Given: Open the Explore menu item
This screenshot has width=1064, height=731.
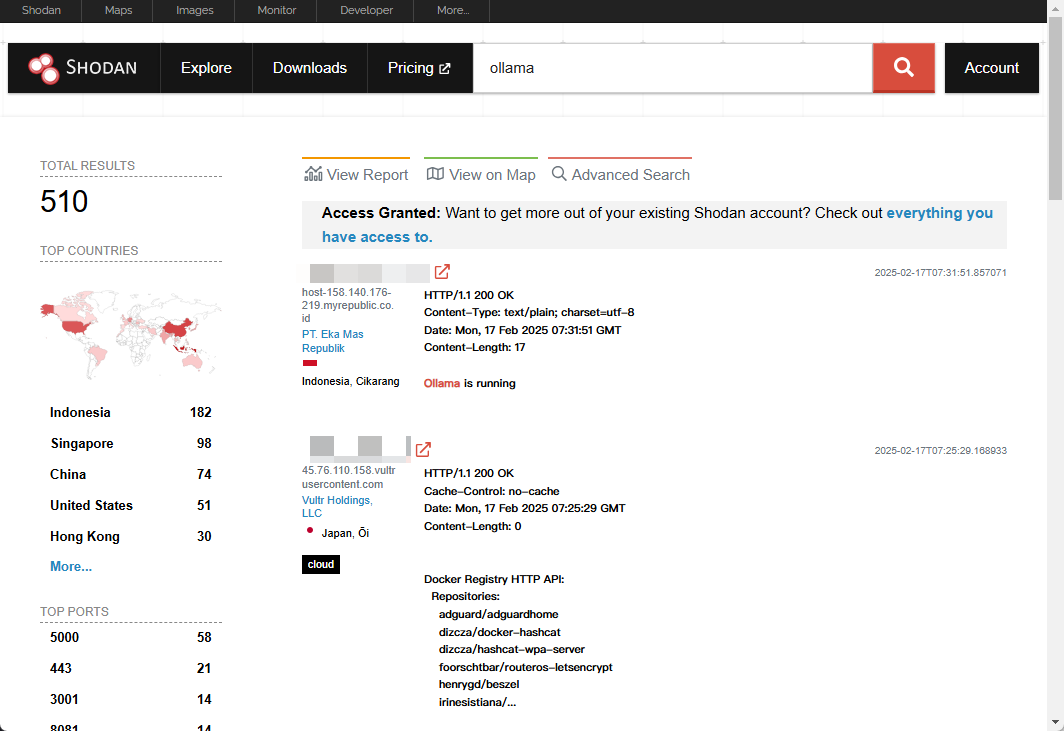Looking at the screenshot, I should tap(206, 68).
